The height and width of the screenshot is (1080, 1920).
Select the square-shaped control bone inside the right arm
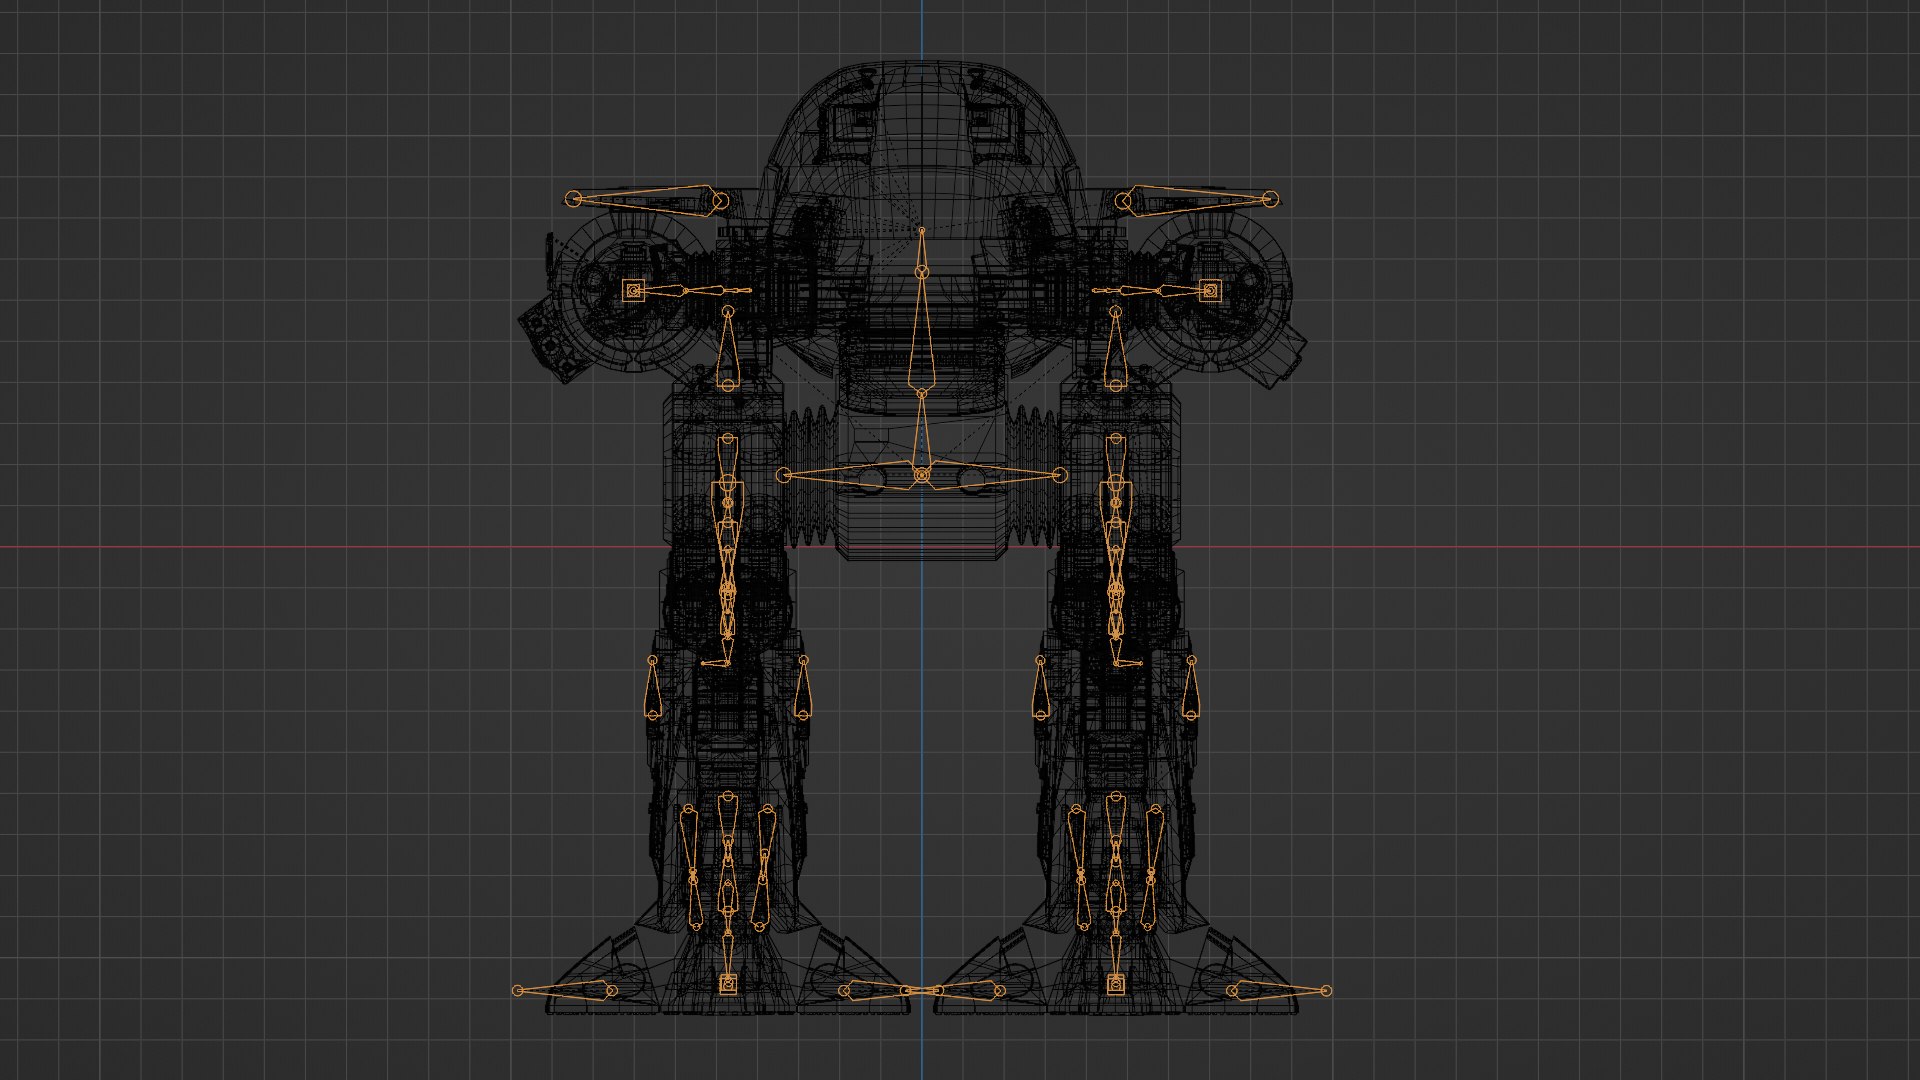pos(1210,291)
